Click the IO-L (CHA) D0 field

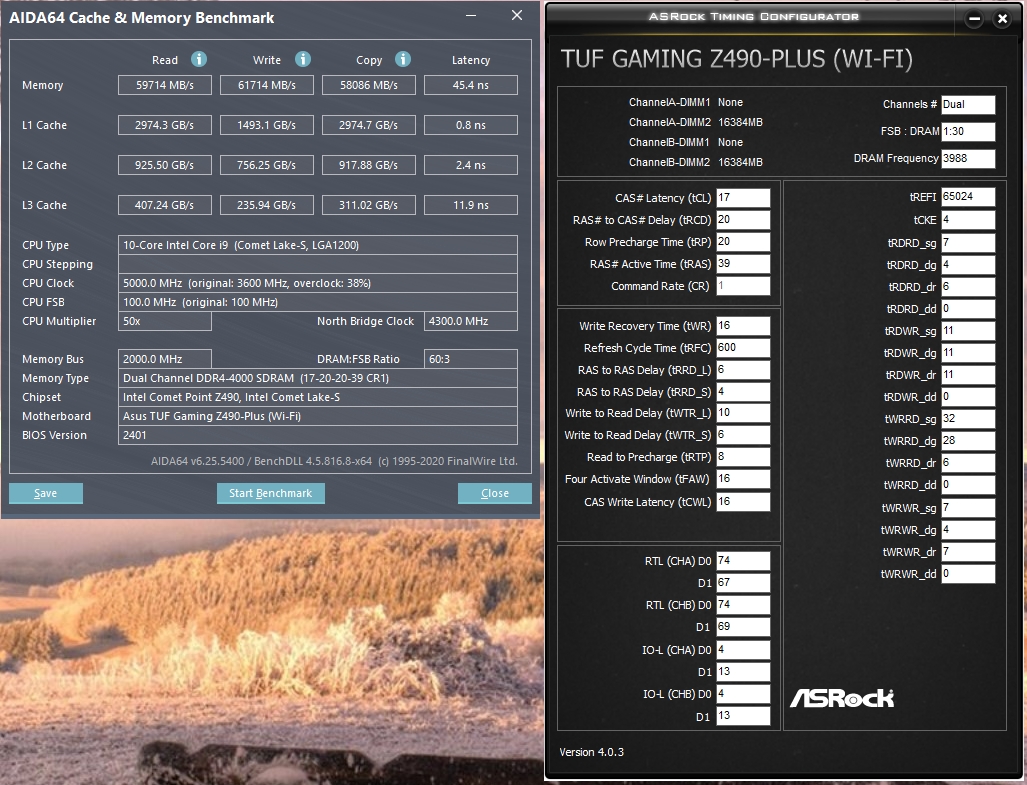point(743,650)
